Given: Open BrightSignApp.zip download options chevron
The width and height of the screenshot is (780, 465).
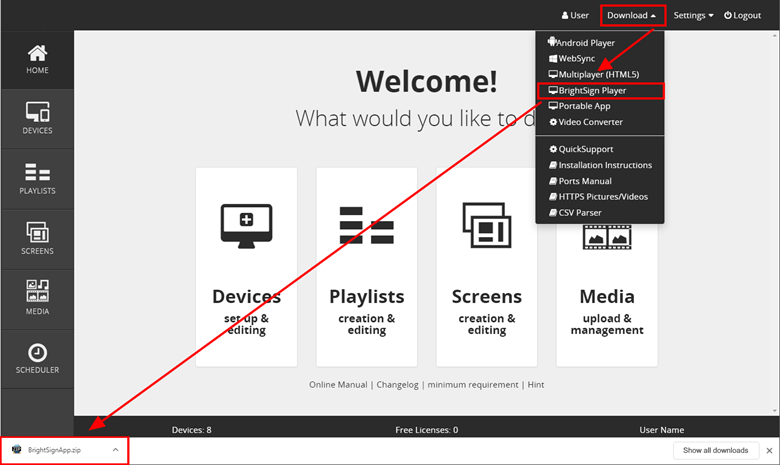Looking at the screenshot, I should pos(115,450).
